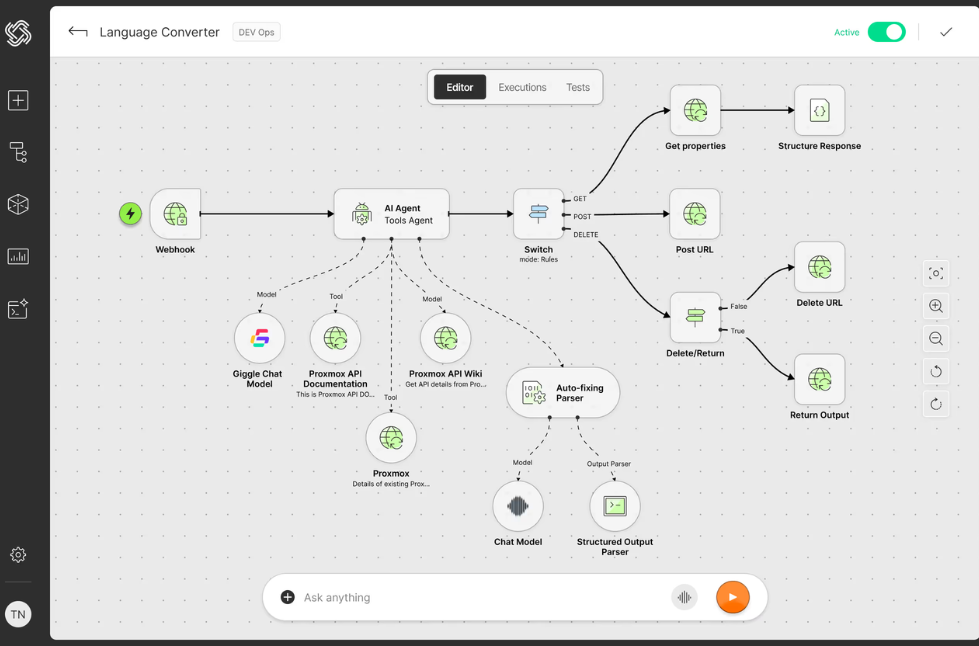Zoom in on the canvas
Viewport: 979px width, 646px height.
coord(935,306)
